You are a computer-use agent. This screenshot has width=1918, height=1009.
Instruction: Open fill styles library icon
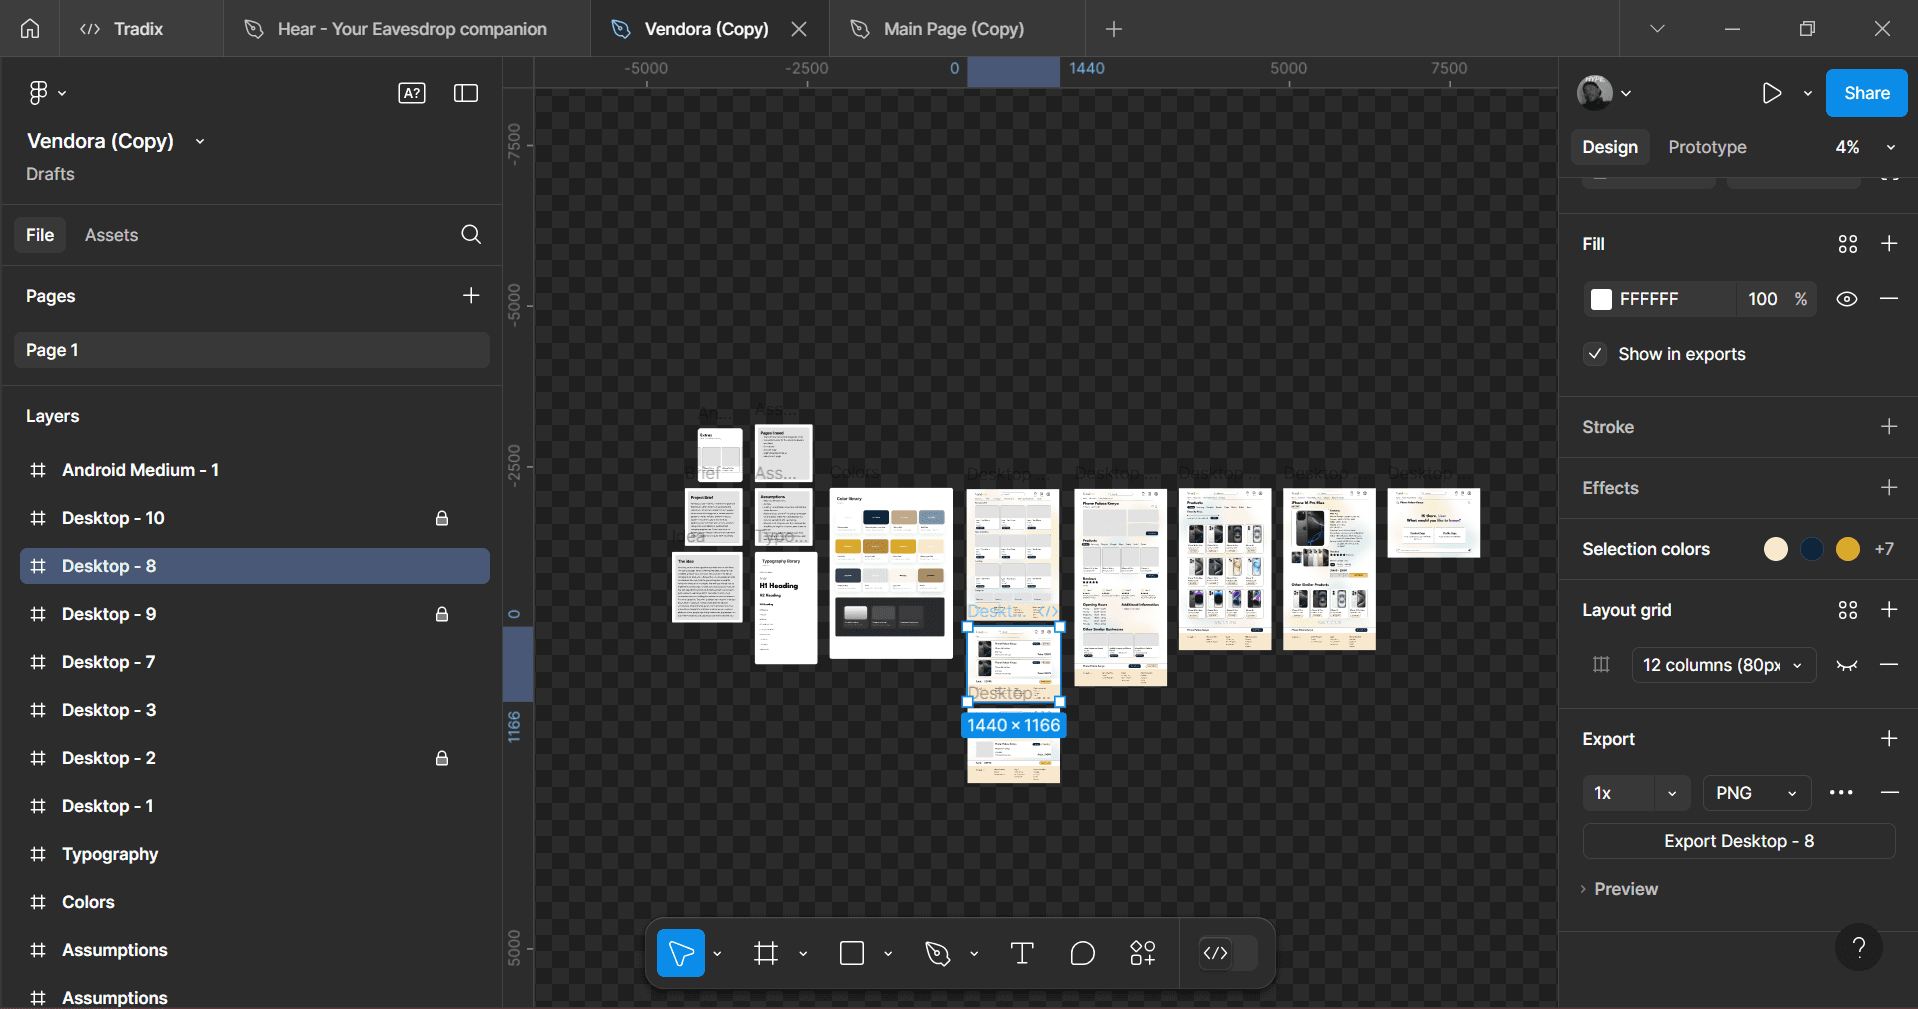tap(1848, 244)
